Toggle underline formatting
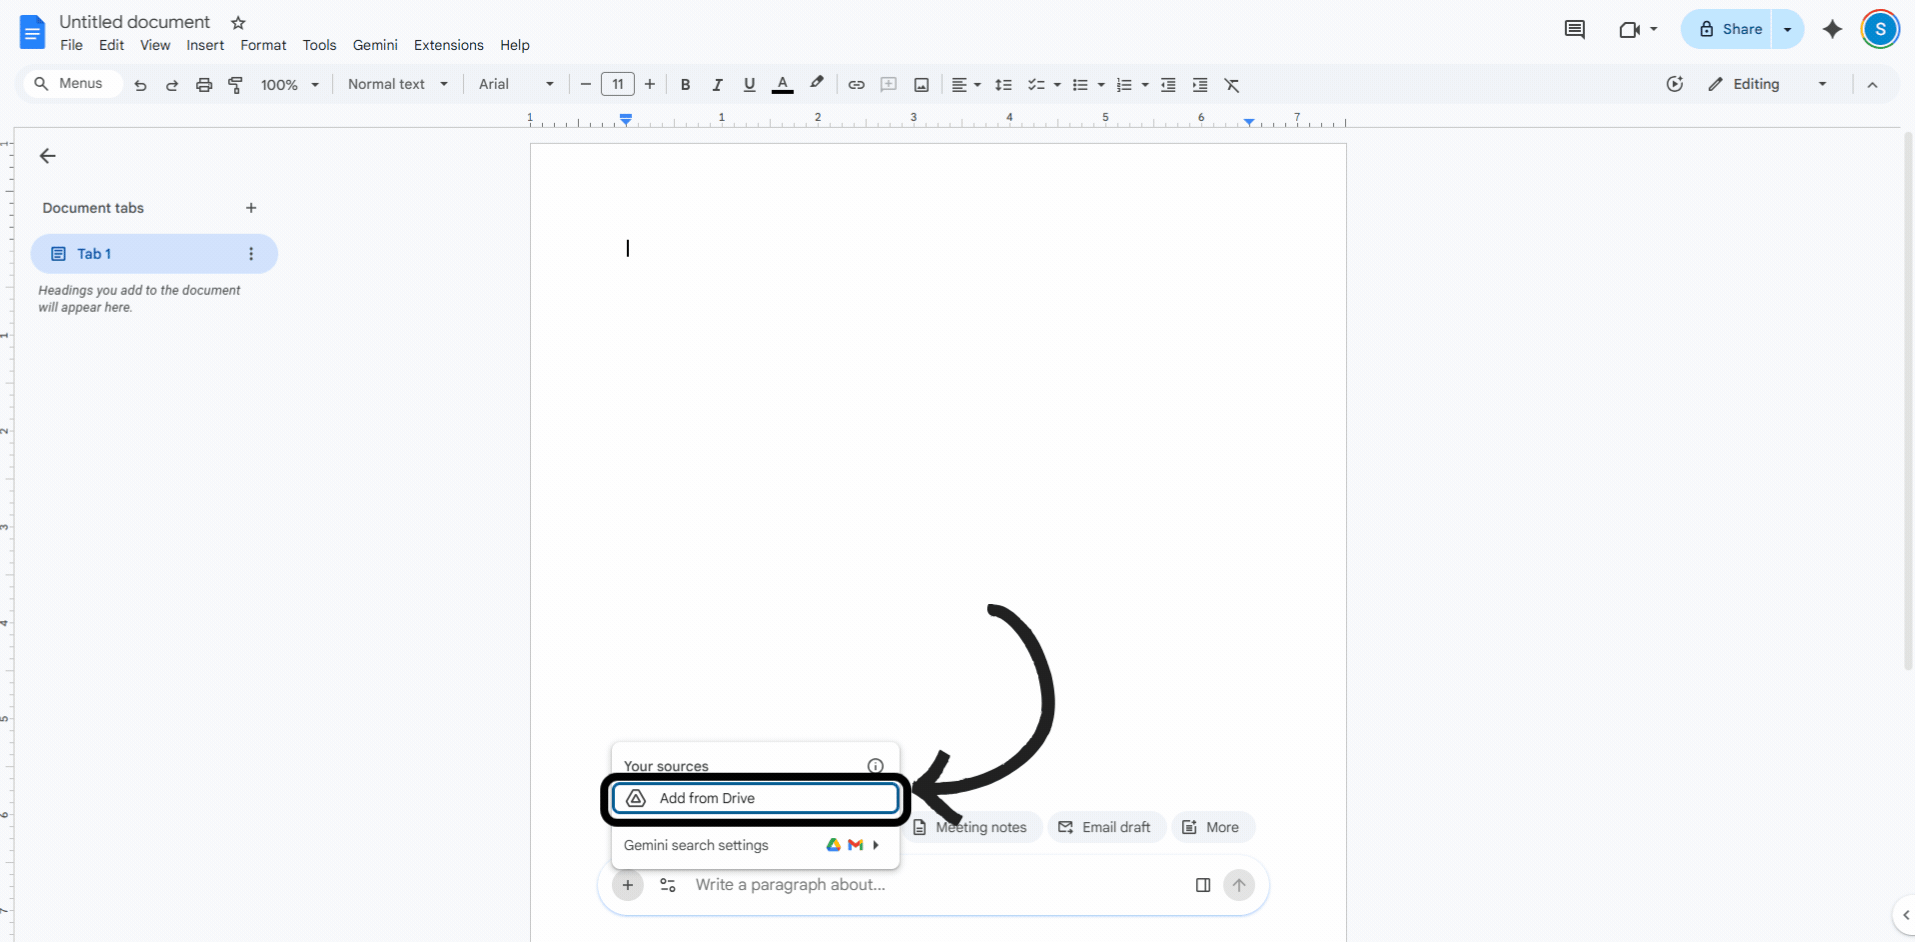 click(749, 85)
